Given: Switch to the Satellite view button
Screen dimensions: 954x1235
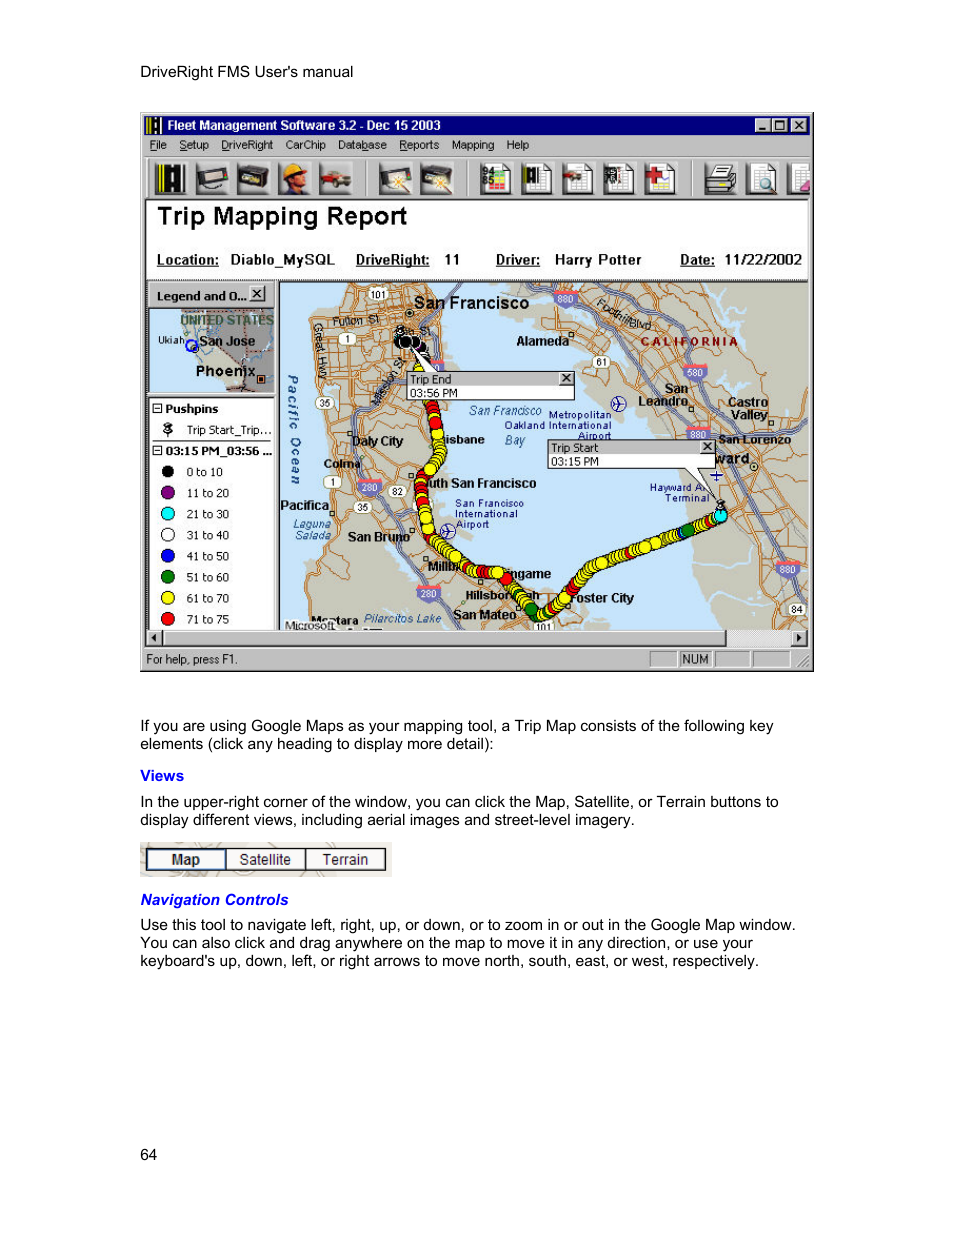Looking at the screenshot, I should [x=265, y=860].
